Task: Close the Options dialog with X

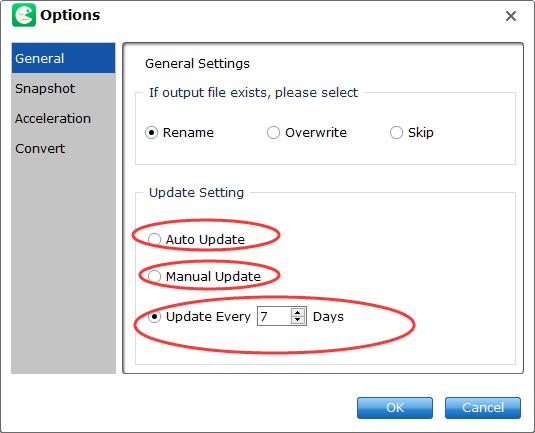Action: (x=510, y=16)
